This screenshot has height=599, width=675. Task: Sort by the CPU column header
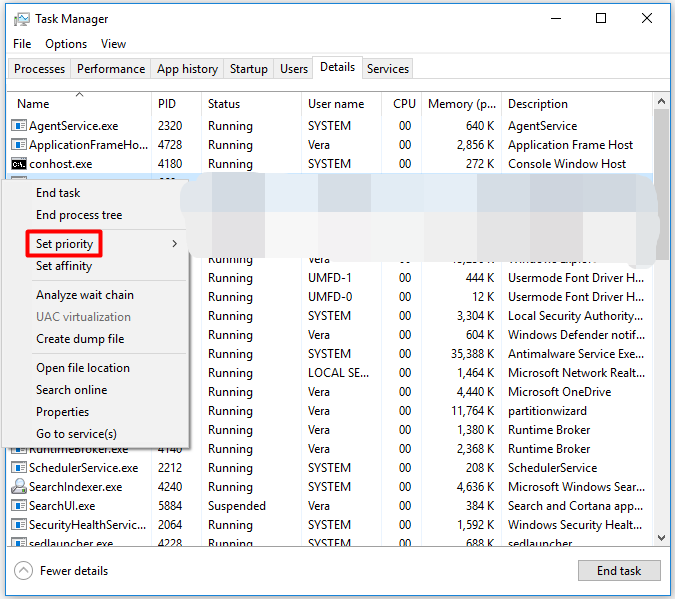[x=404, y=104]
